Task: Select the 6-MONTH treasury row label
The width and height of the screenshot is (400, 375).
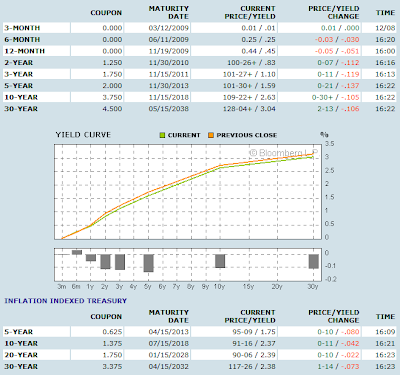Action: [22, 40]
